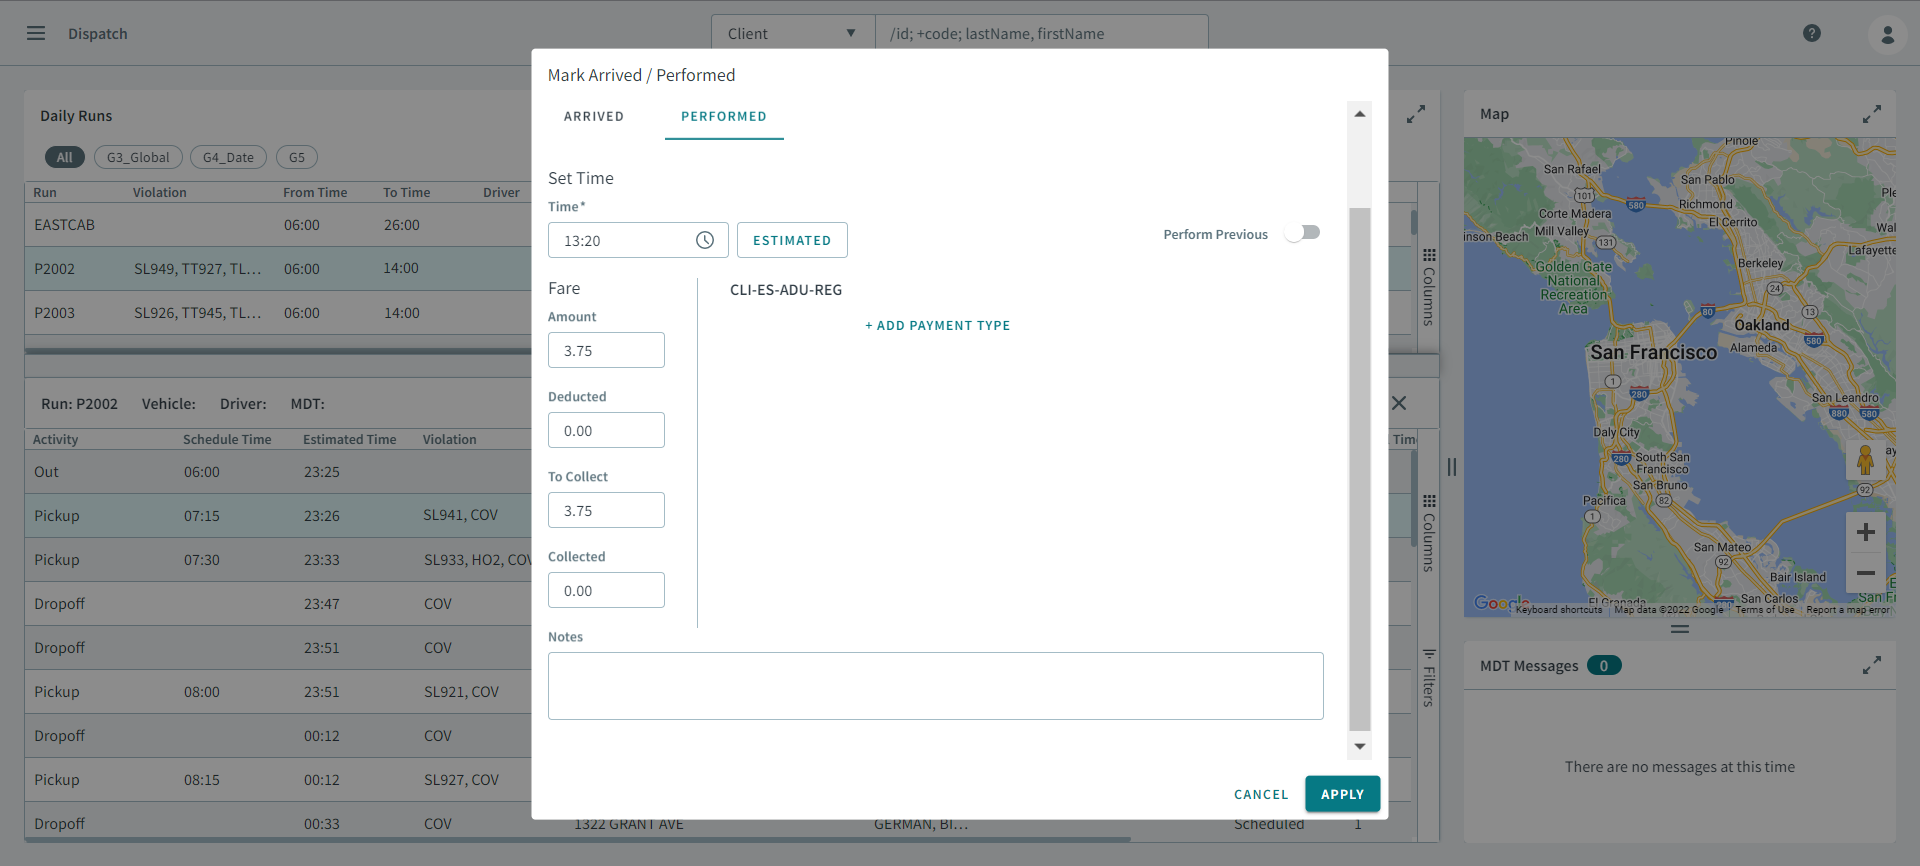
Task: Open Columns sidebar in Daily Runs grid
Action: click(x=1429, y=287)
